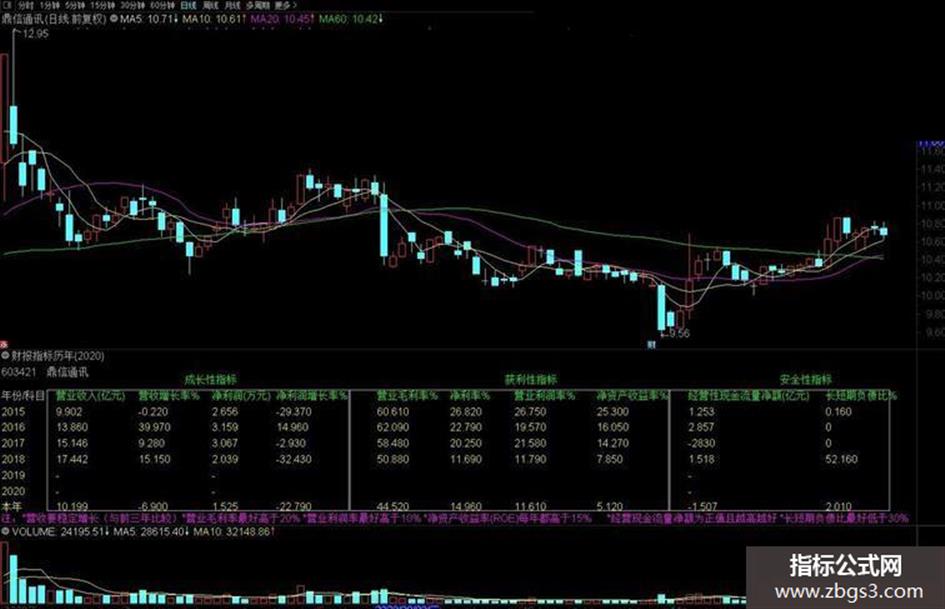Select the 2017 year row label

13,443
